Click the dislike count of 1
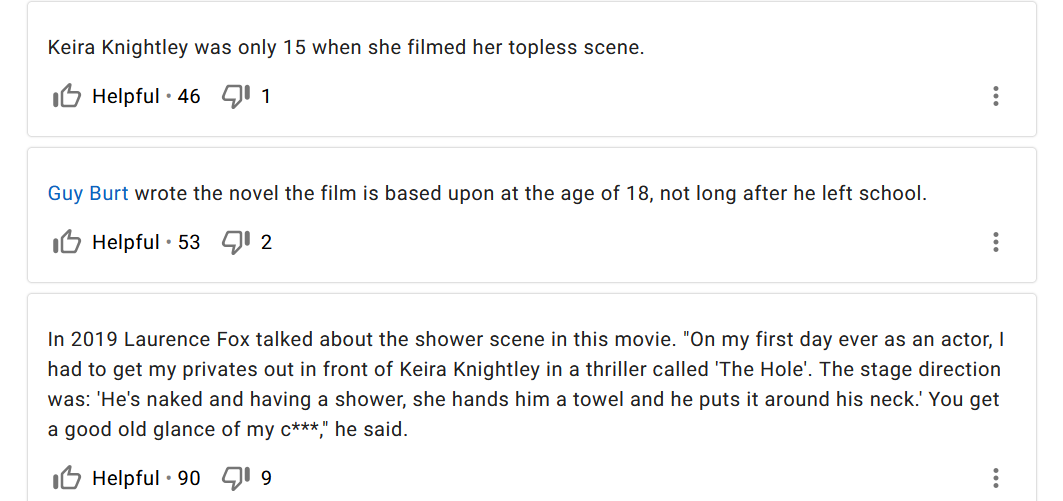Screen dimensions: 1063x501 pyautogui.click(x=266, y=97)
